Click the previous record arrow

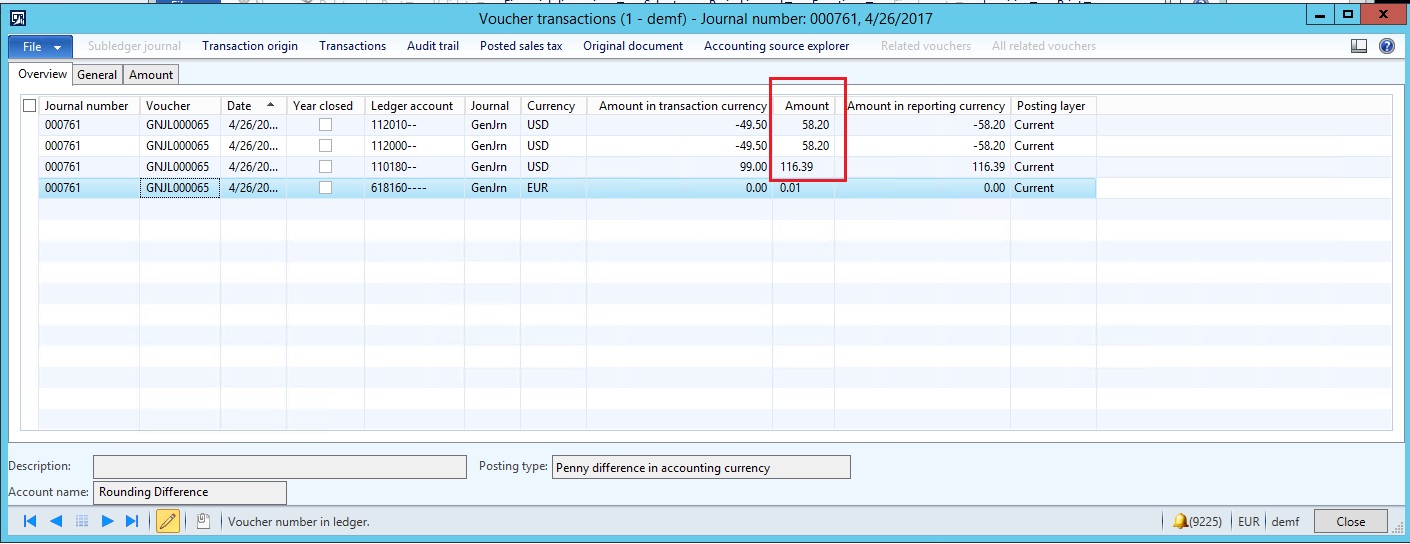tap(56, 521)
